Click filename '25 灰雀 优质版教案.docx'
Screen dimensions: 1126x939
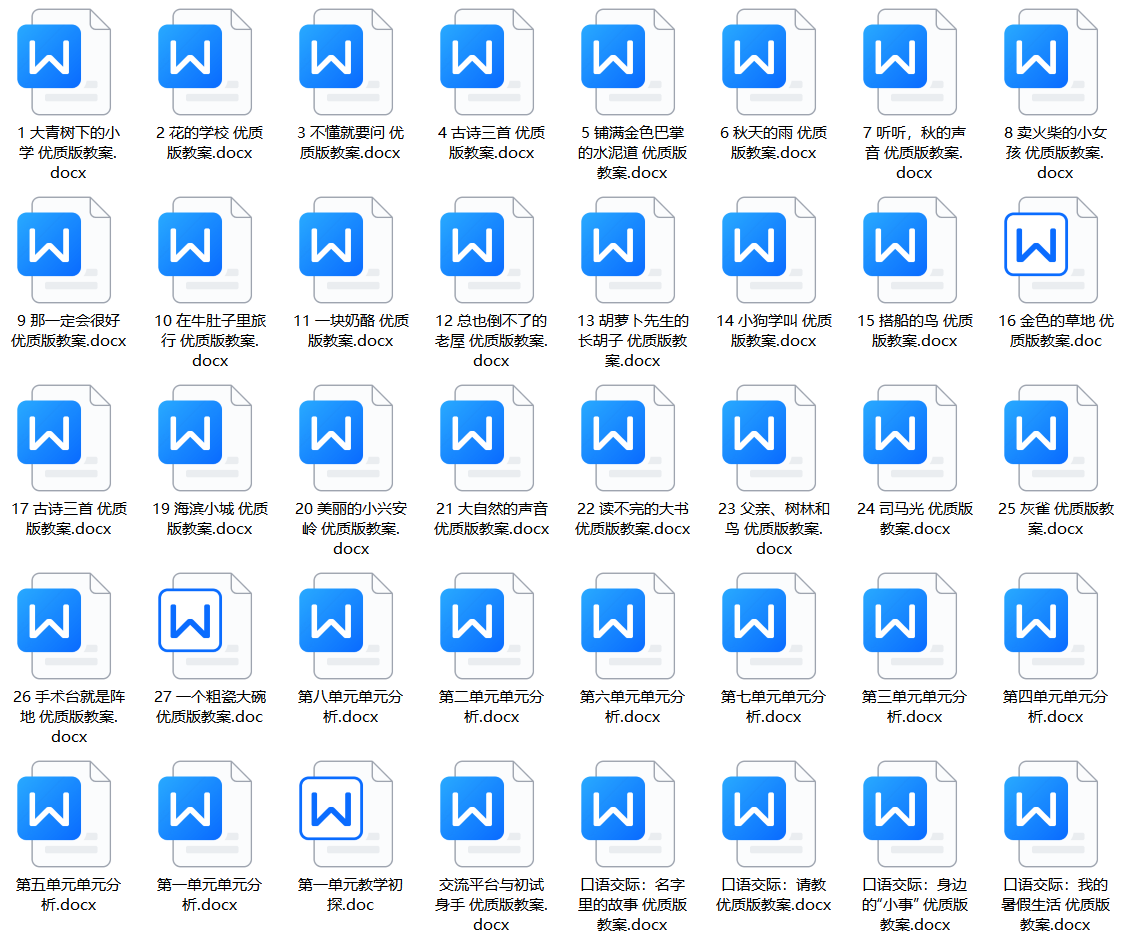(1056, 519)
